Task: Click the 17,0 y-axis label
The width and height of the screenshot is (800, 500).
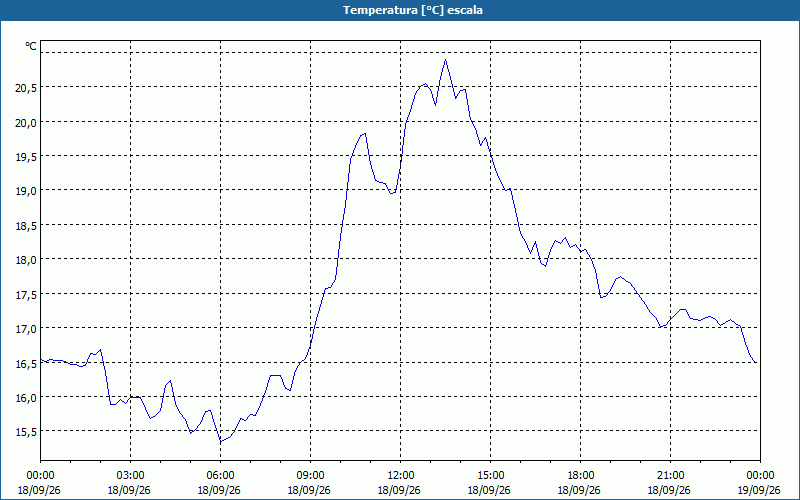Action: (x=26, y=329)
